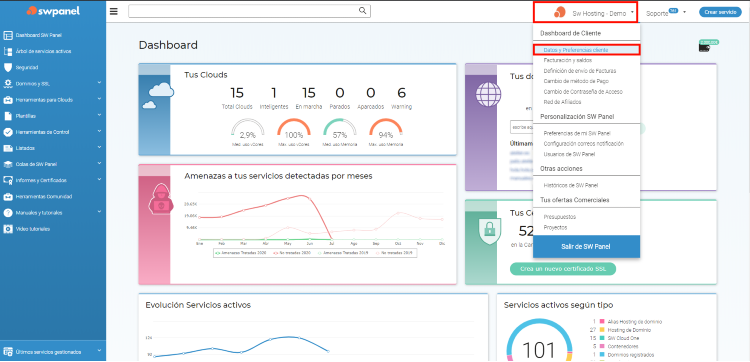
Task: Toggle the hamburger menu icon
Action: point(113,11)
